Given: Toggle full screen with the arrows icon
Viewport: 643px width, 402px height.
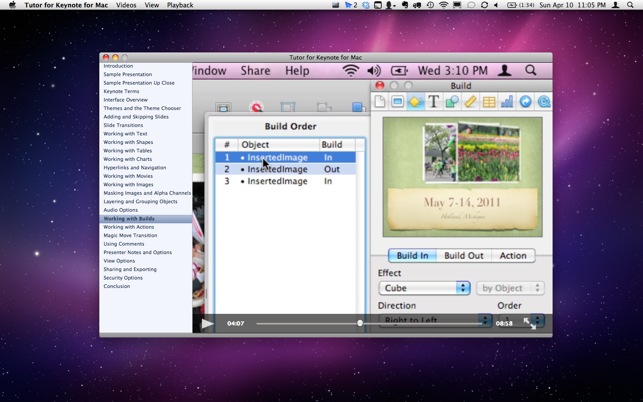Looking at the screenshot, I should pos(529,323).
